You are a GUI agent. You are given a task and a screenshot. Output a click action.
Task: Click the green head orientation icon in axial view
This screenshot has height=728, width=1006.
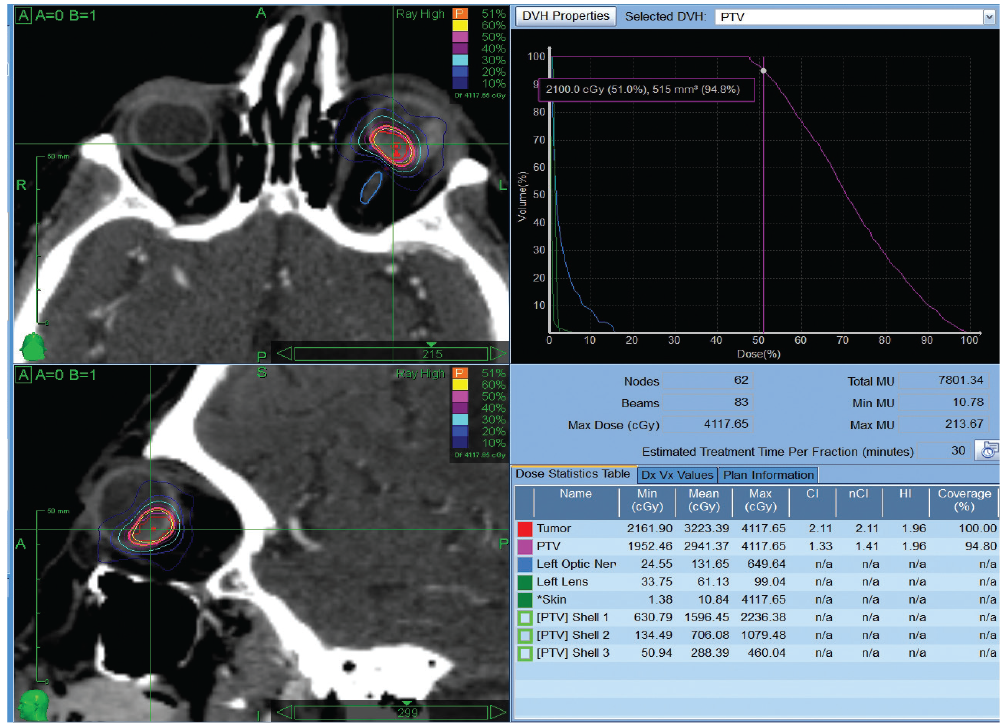coord(33,347)
